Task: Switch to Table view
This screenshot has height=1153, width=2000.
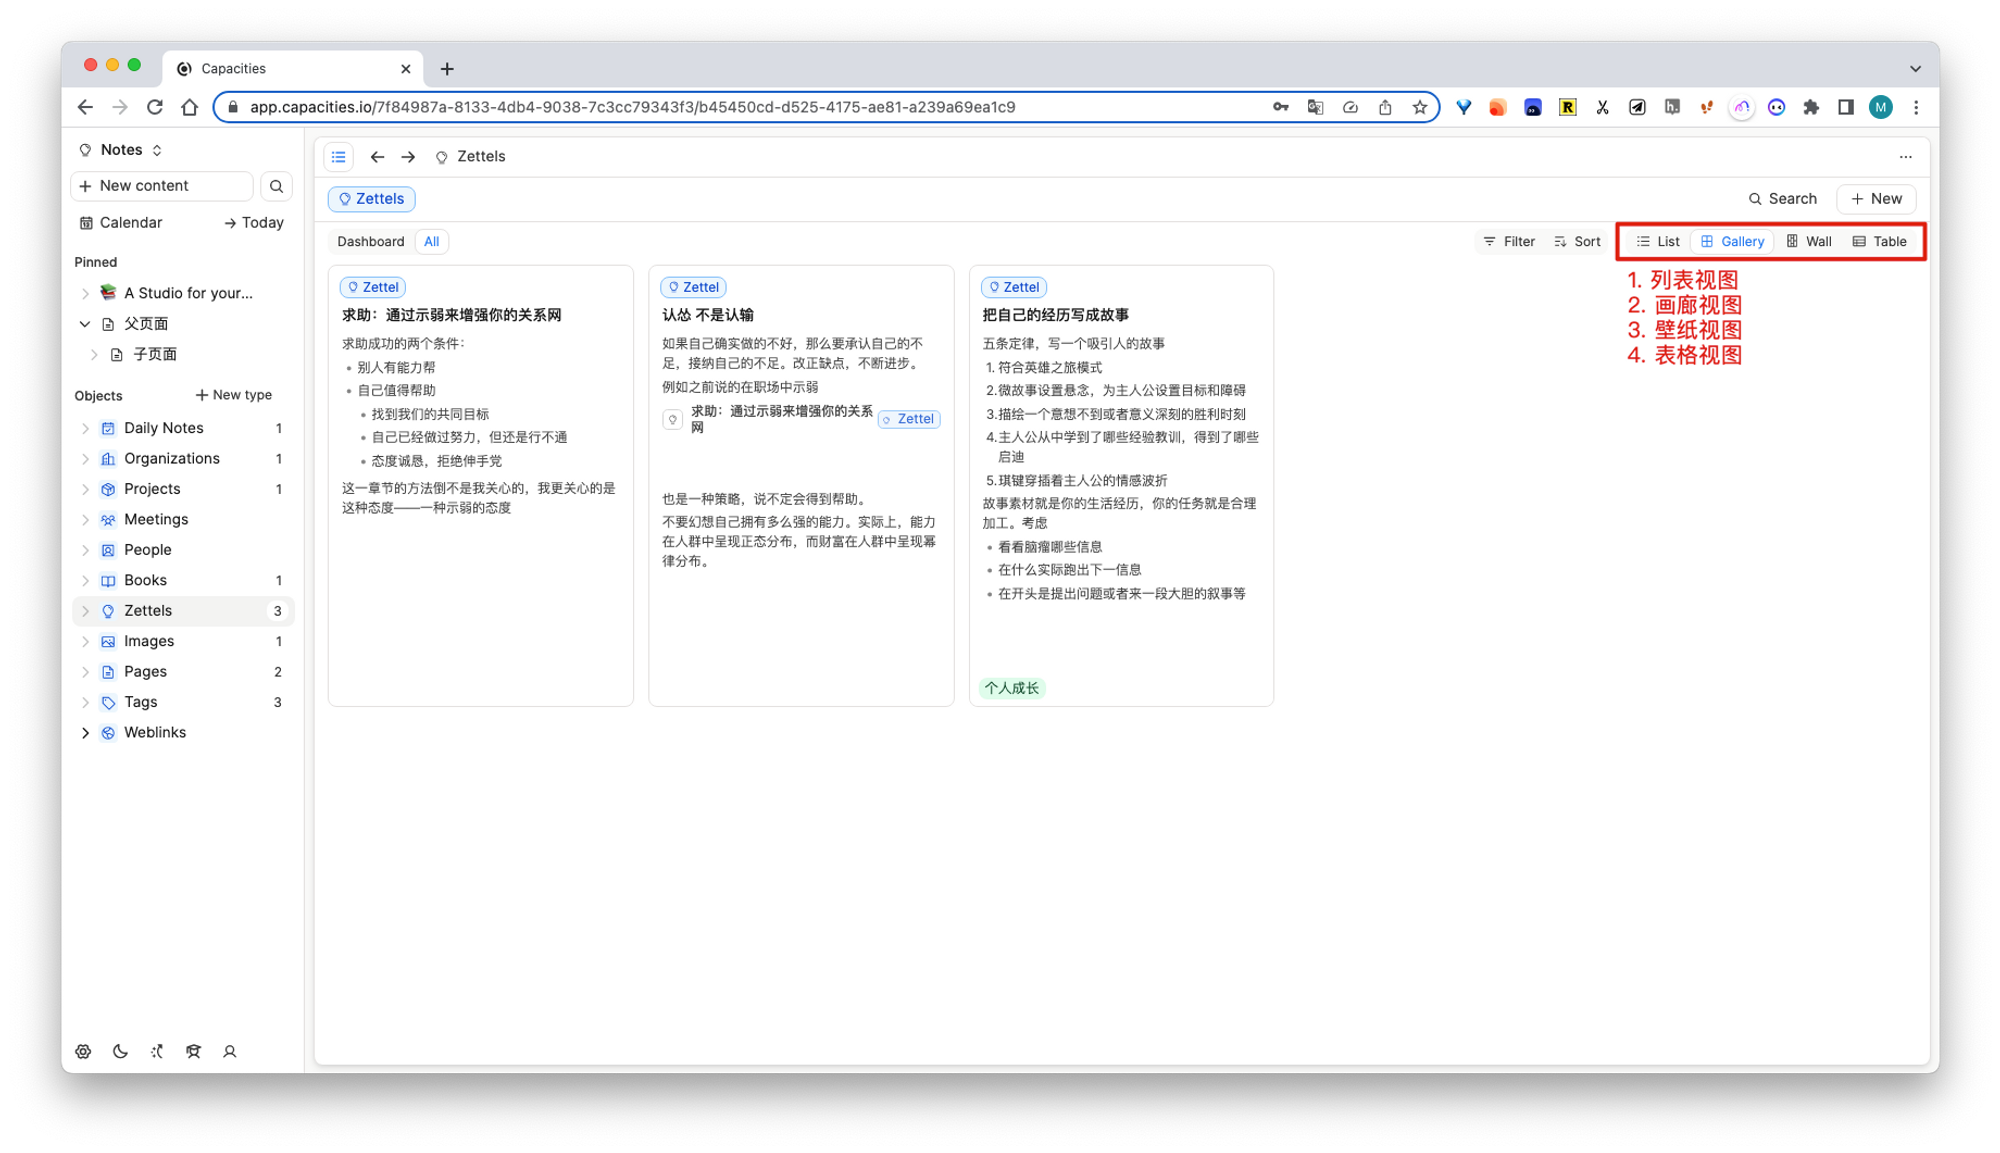Action: 1879,241
